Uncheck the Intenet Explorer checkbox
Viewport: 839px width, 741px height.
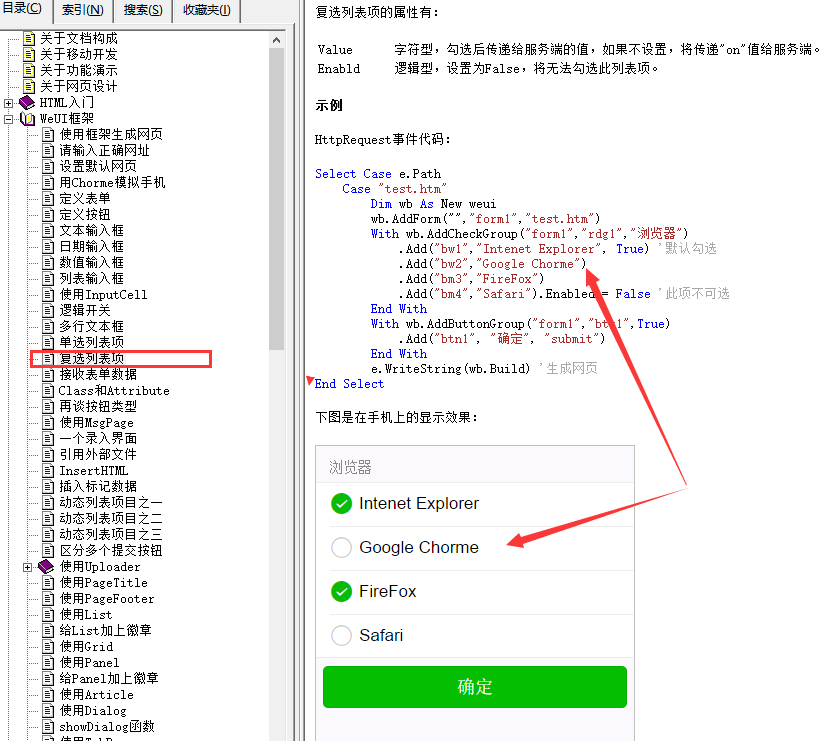341,503
